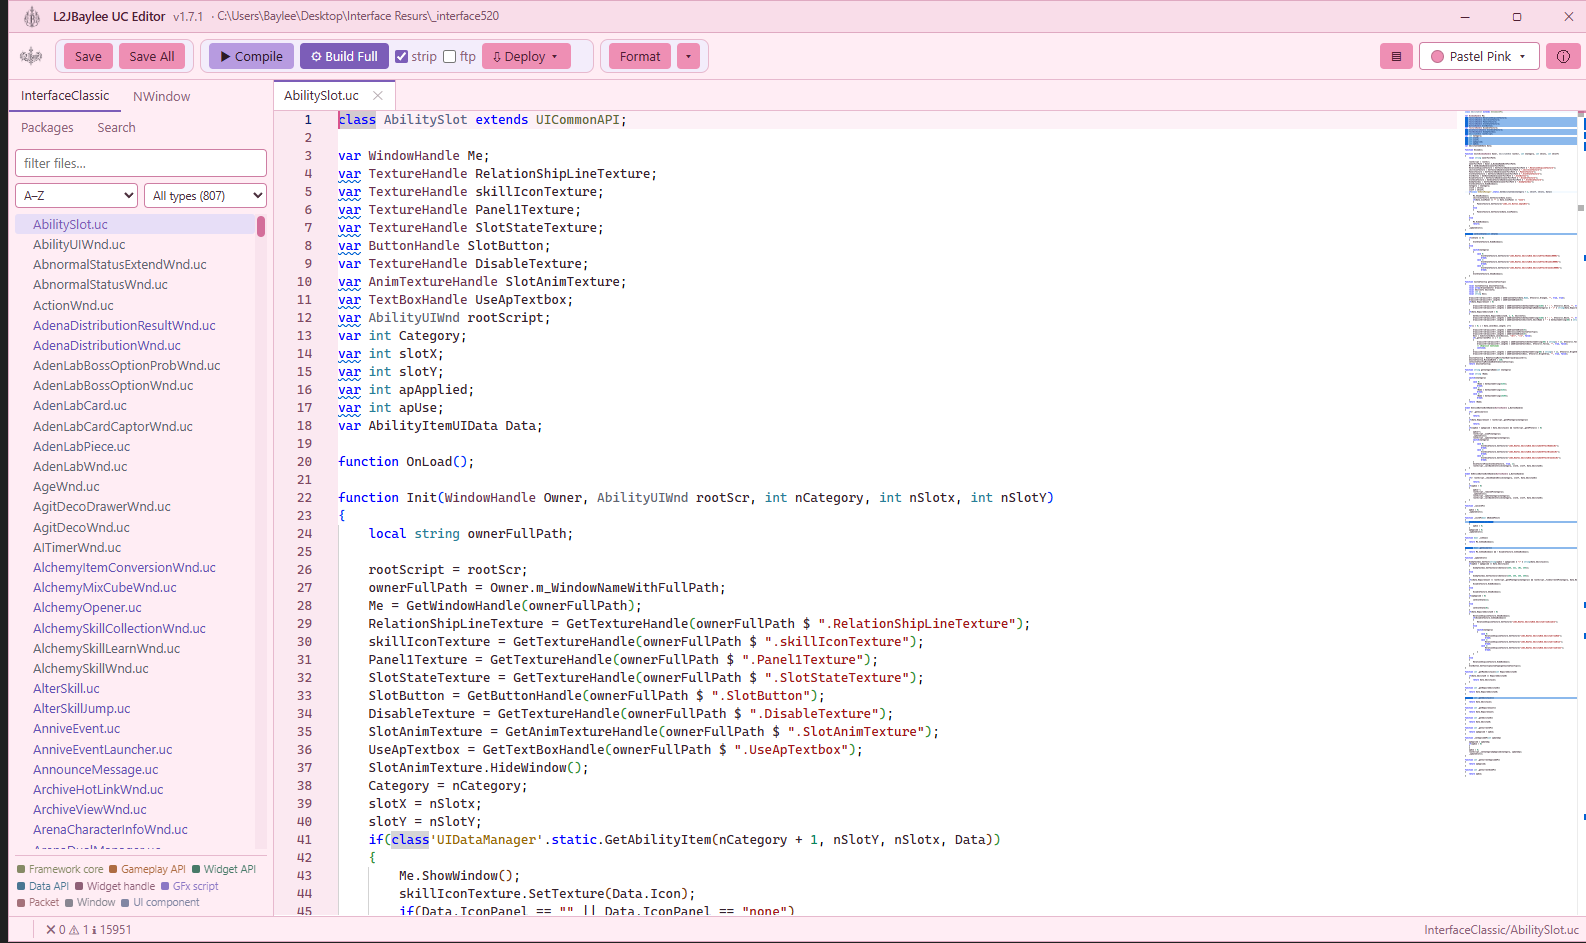Click the Format button
The width and height of the screenshot is (1586, 943).
coord(640,56)
